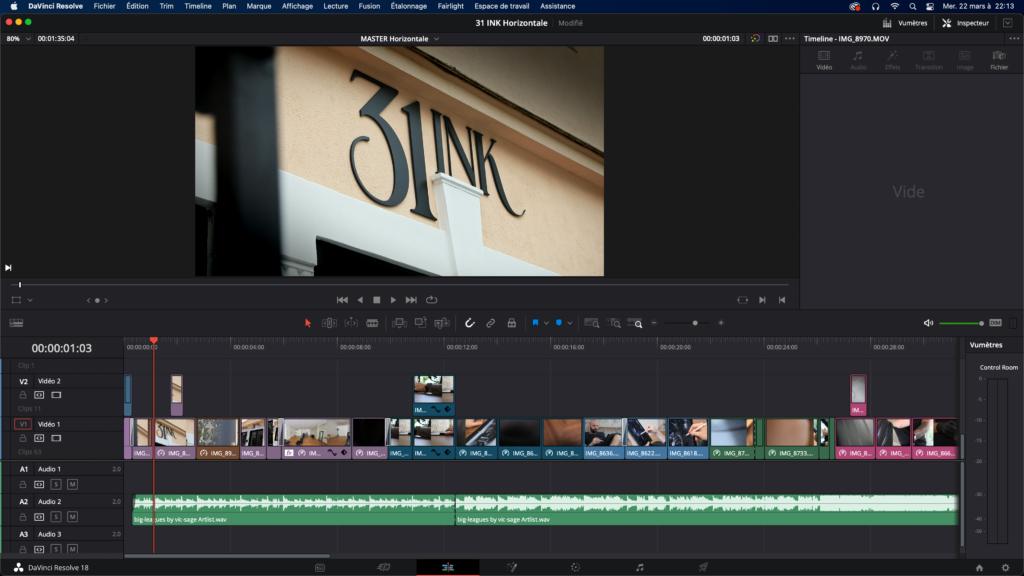Click the timeline zoom in plus button
The height and width of the screenshot is (576, 1024).
[721, 323]
